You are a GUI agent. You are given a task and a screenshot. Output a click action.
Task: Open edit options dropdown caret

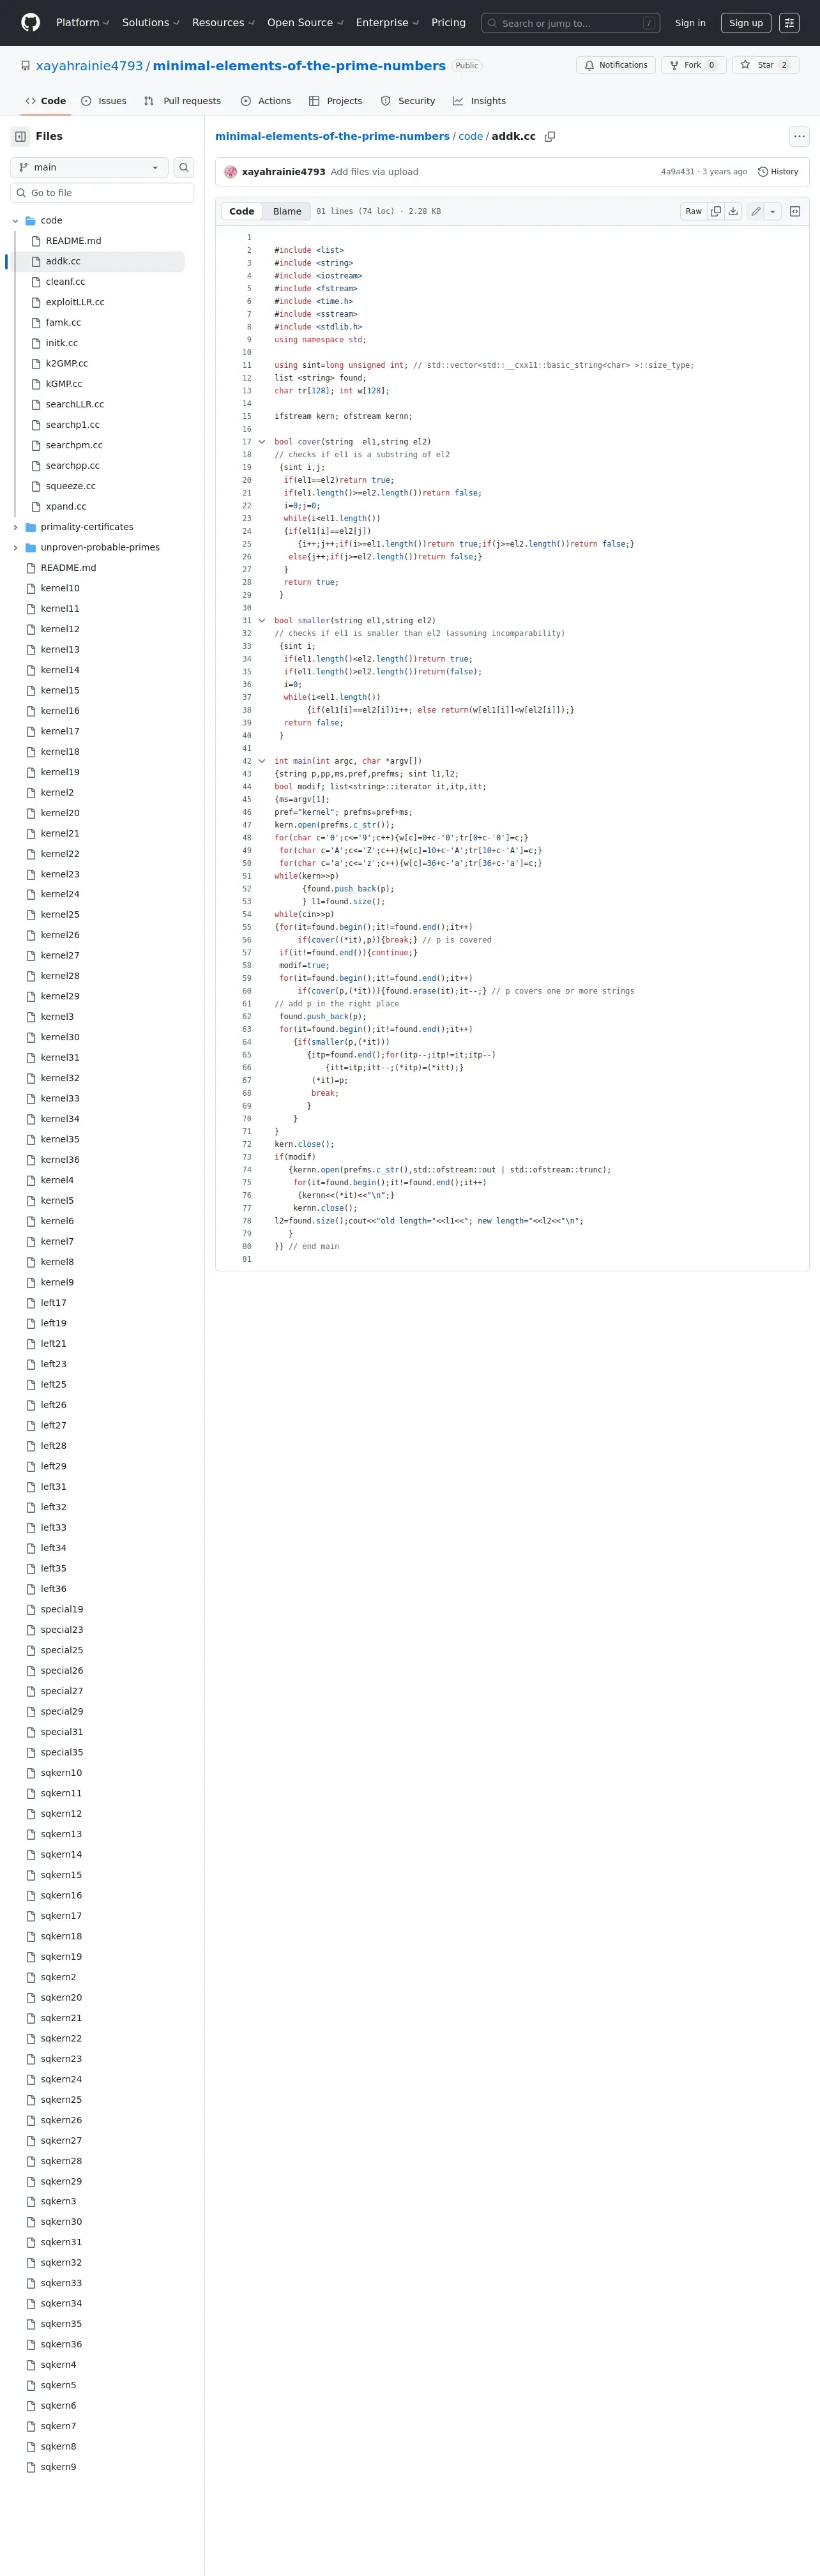(773, 211)
